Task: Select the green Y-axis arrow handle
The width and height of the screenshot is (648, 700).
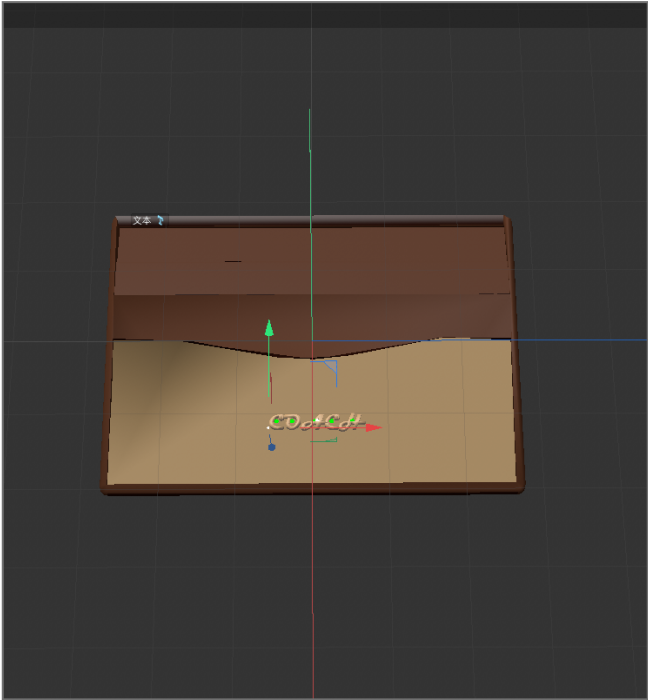Action: tap(268, 329)
